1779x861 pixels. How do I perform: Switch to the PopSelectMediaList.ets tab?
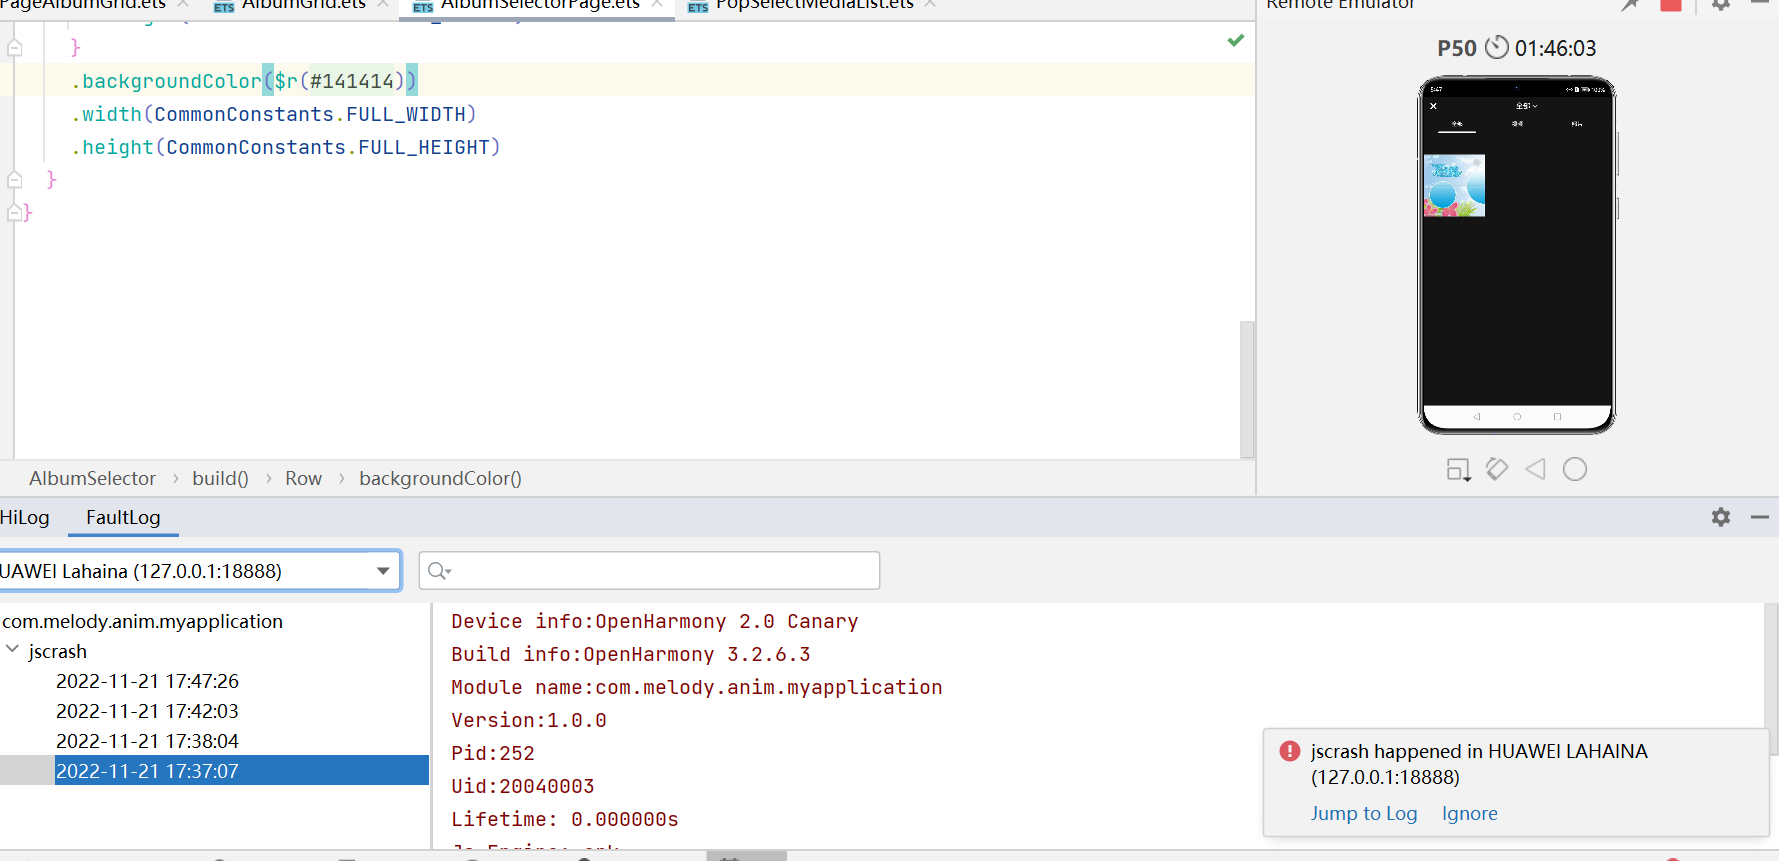click(814, 5)
